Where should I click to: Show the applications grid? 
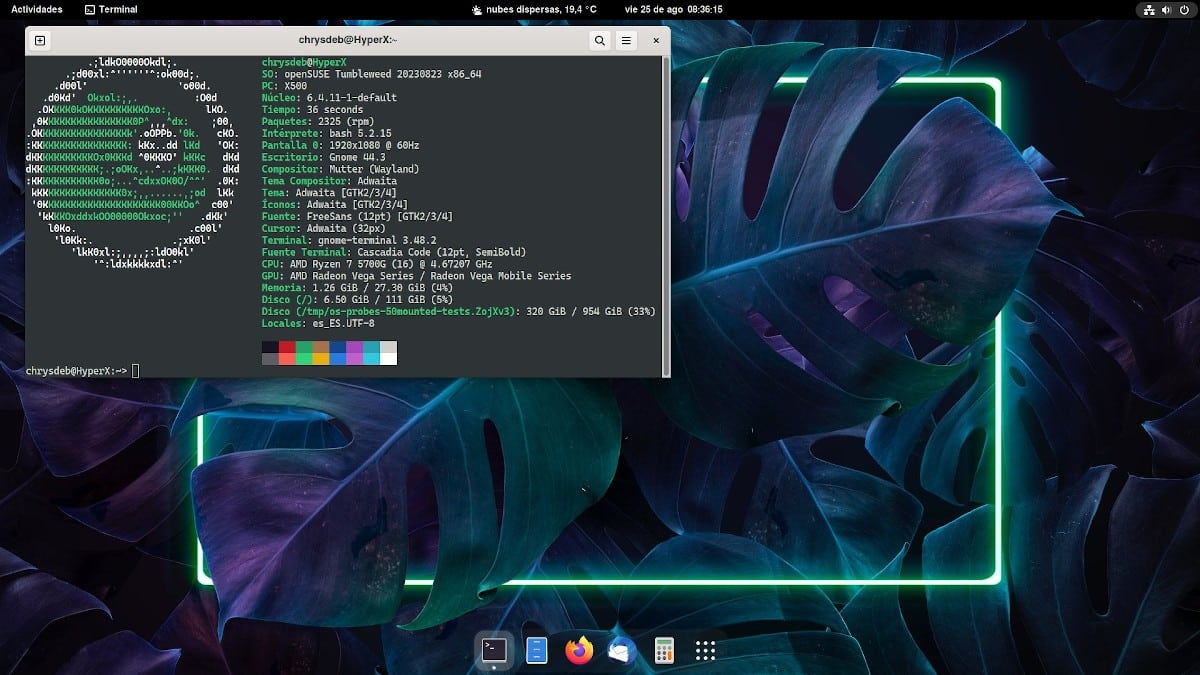tap(705, 651)
